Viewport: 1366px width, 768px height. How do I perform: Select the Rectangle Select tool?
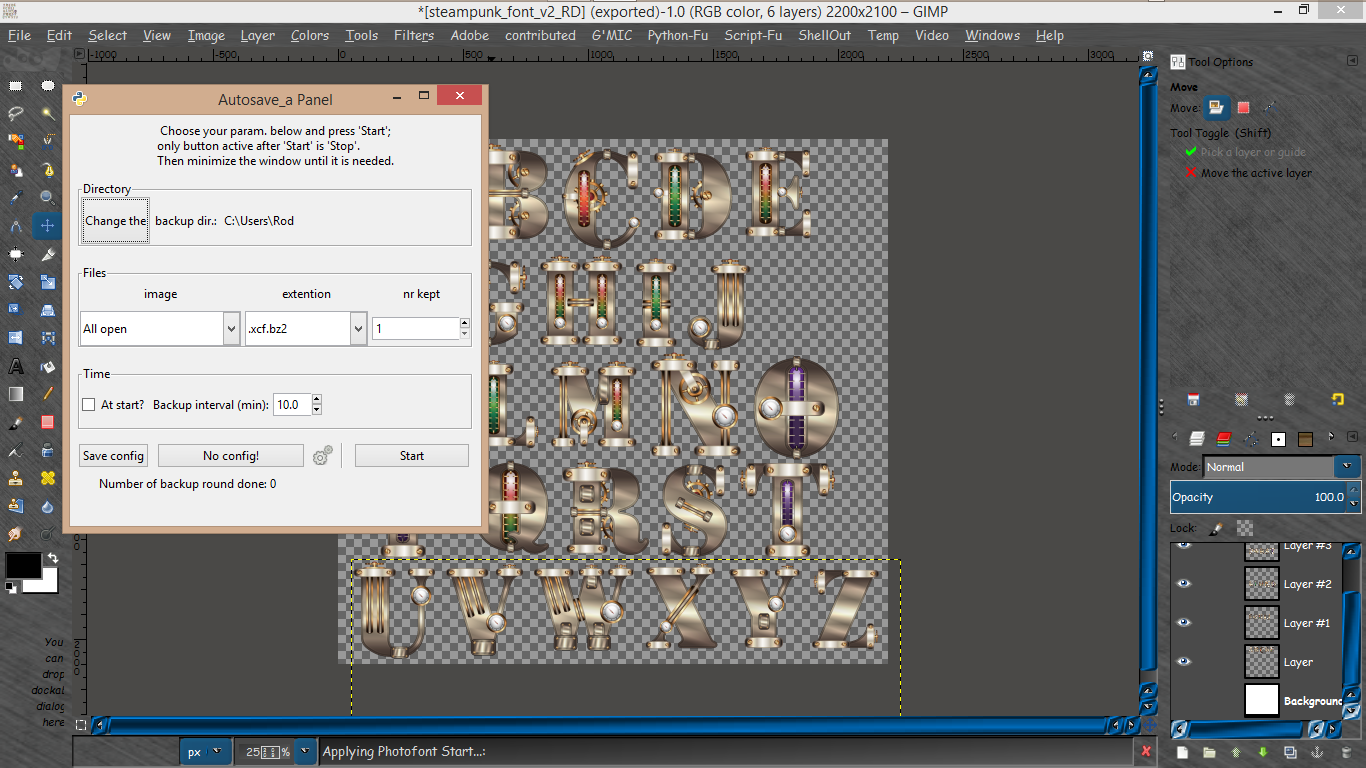[x=16, y=86]
